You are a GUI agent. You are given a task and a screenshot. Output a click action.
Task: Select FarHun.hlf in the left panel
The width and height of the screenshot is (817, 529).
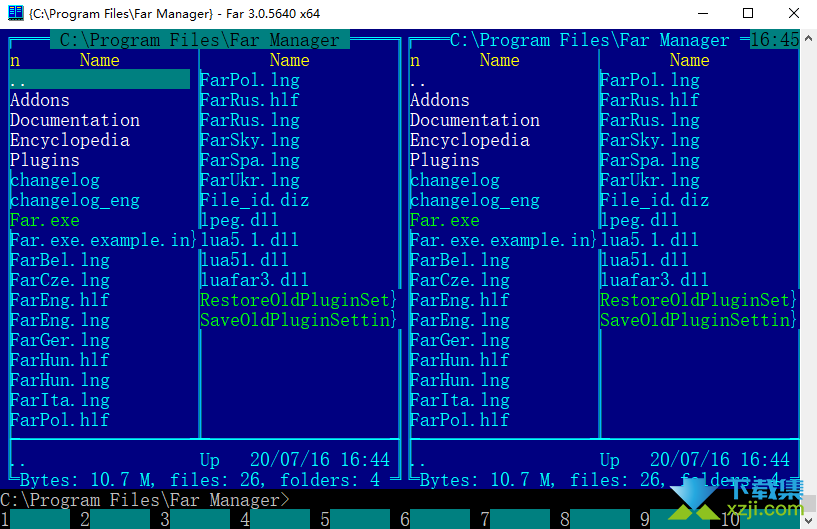pyautogui.click(x=60, y=360)
